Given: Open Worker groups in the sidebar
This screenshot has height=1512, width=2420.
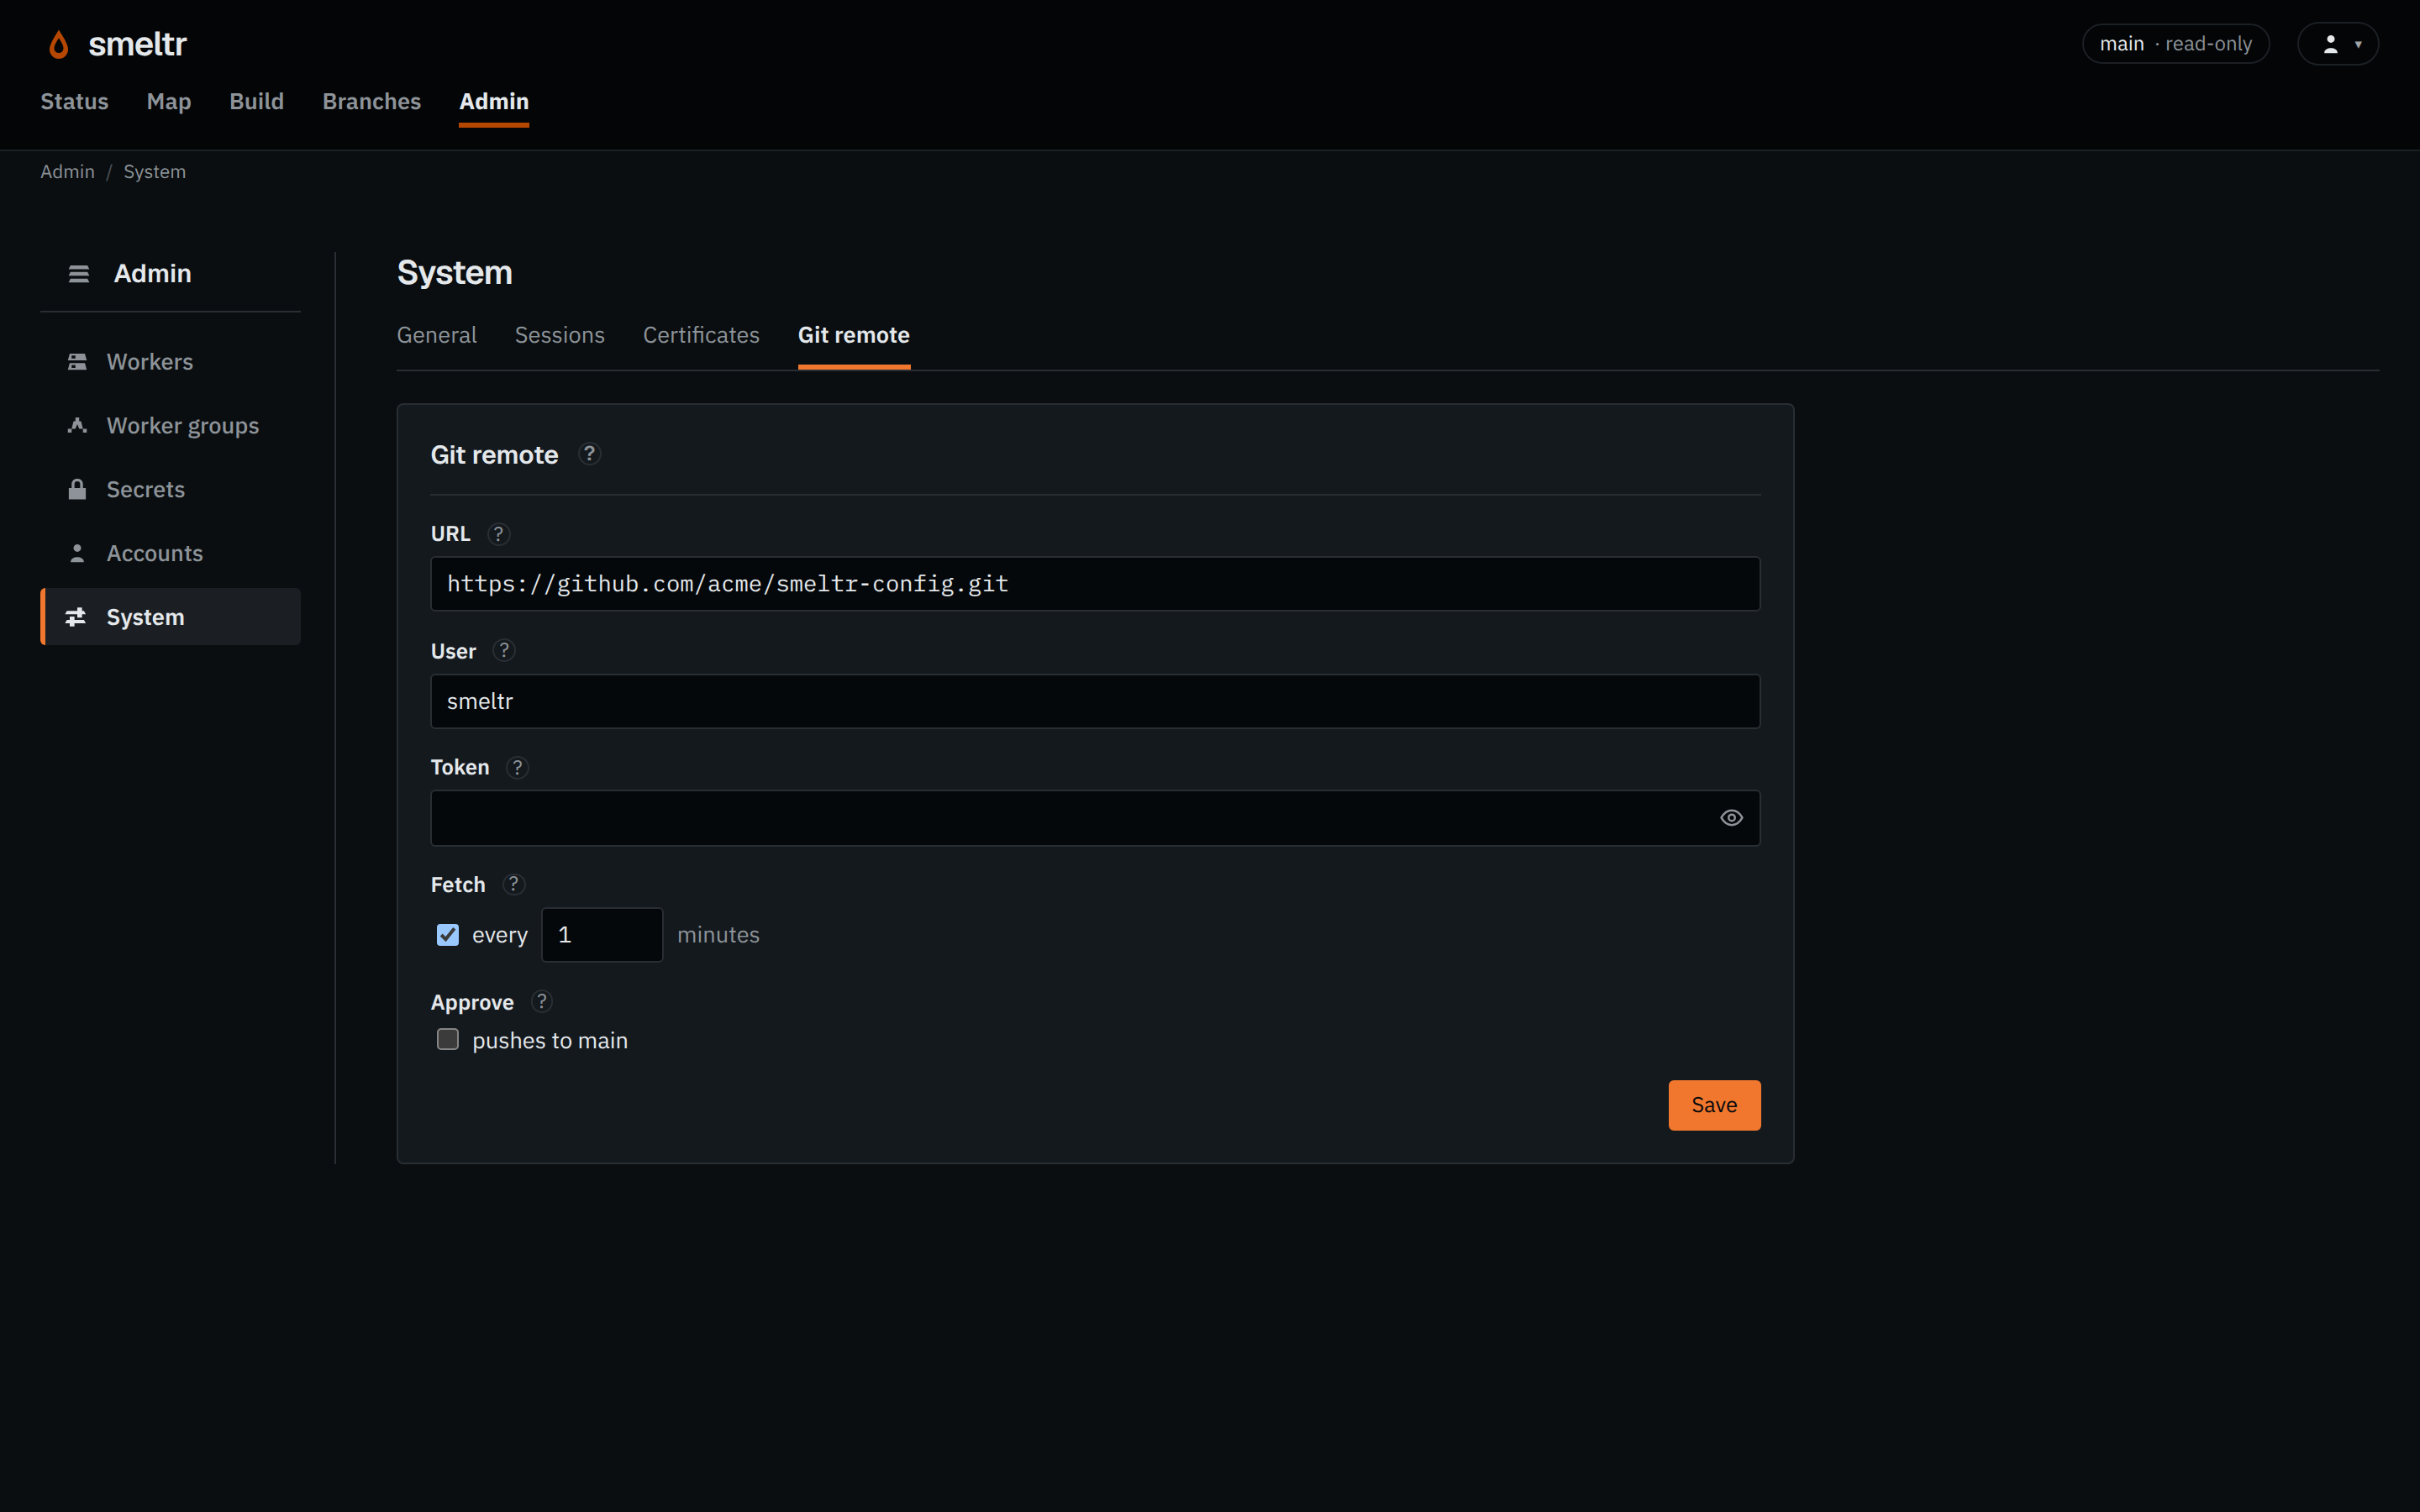Looking at the screenshot, I should (x=170, y=426).
